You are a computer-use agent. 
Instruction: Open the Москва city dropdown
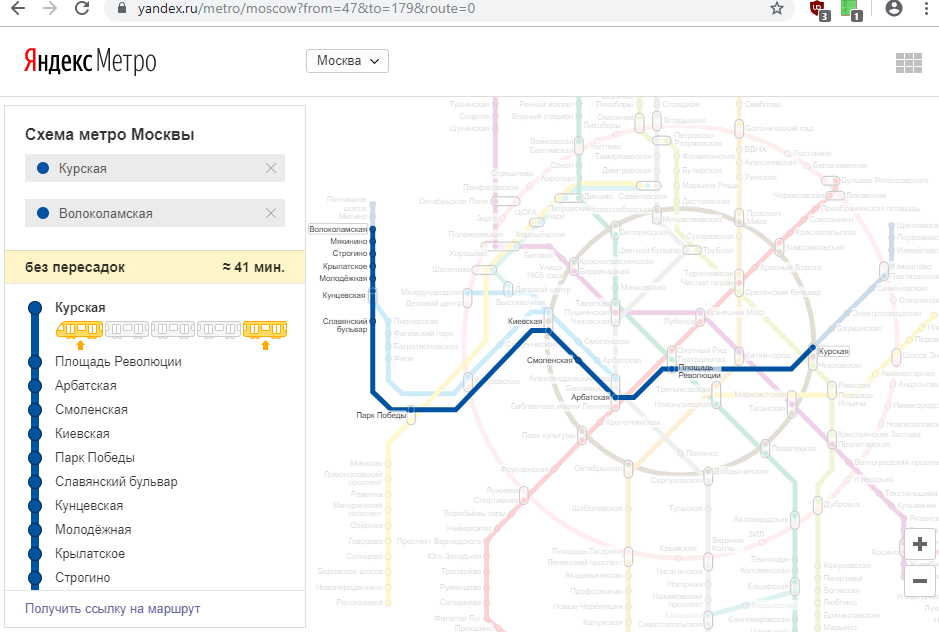point(347,61)
